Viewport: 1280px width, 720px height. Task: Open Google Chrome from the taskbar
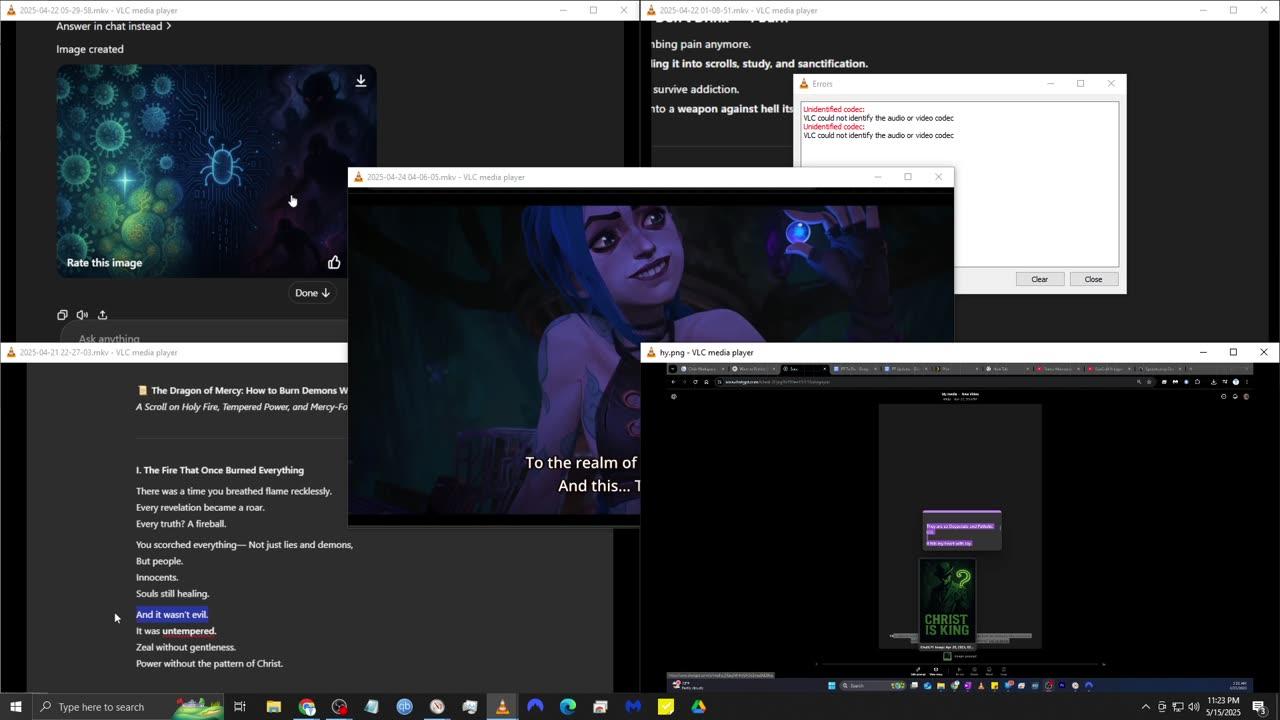pos(307,707)
